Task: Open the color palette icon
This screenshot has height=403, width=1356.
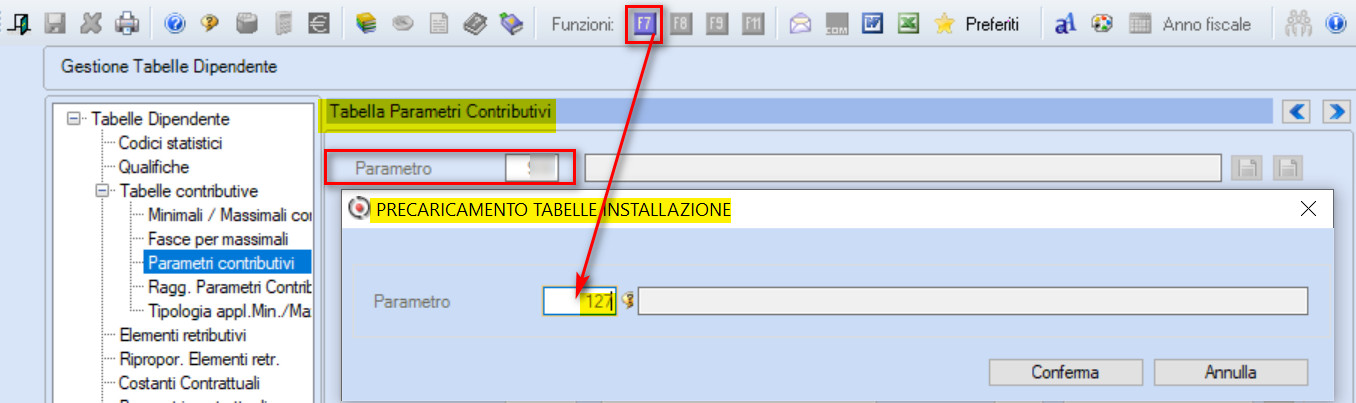Action: pyautogui.click(x=1102, y=23)
